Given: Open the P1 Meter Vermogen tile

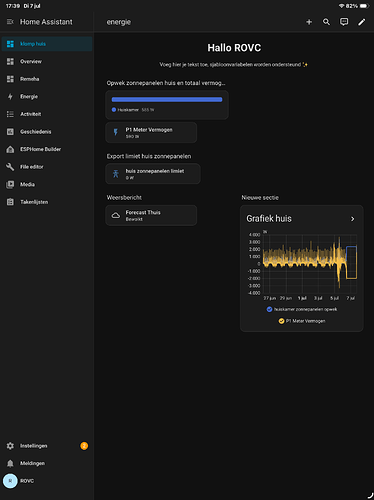Looking at the screenshot, I should [151, 133].
